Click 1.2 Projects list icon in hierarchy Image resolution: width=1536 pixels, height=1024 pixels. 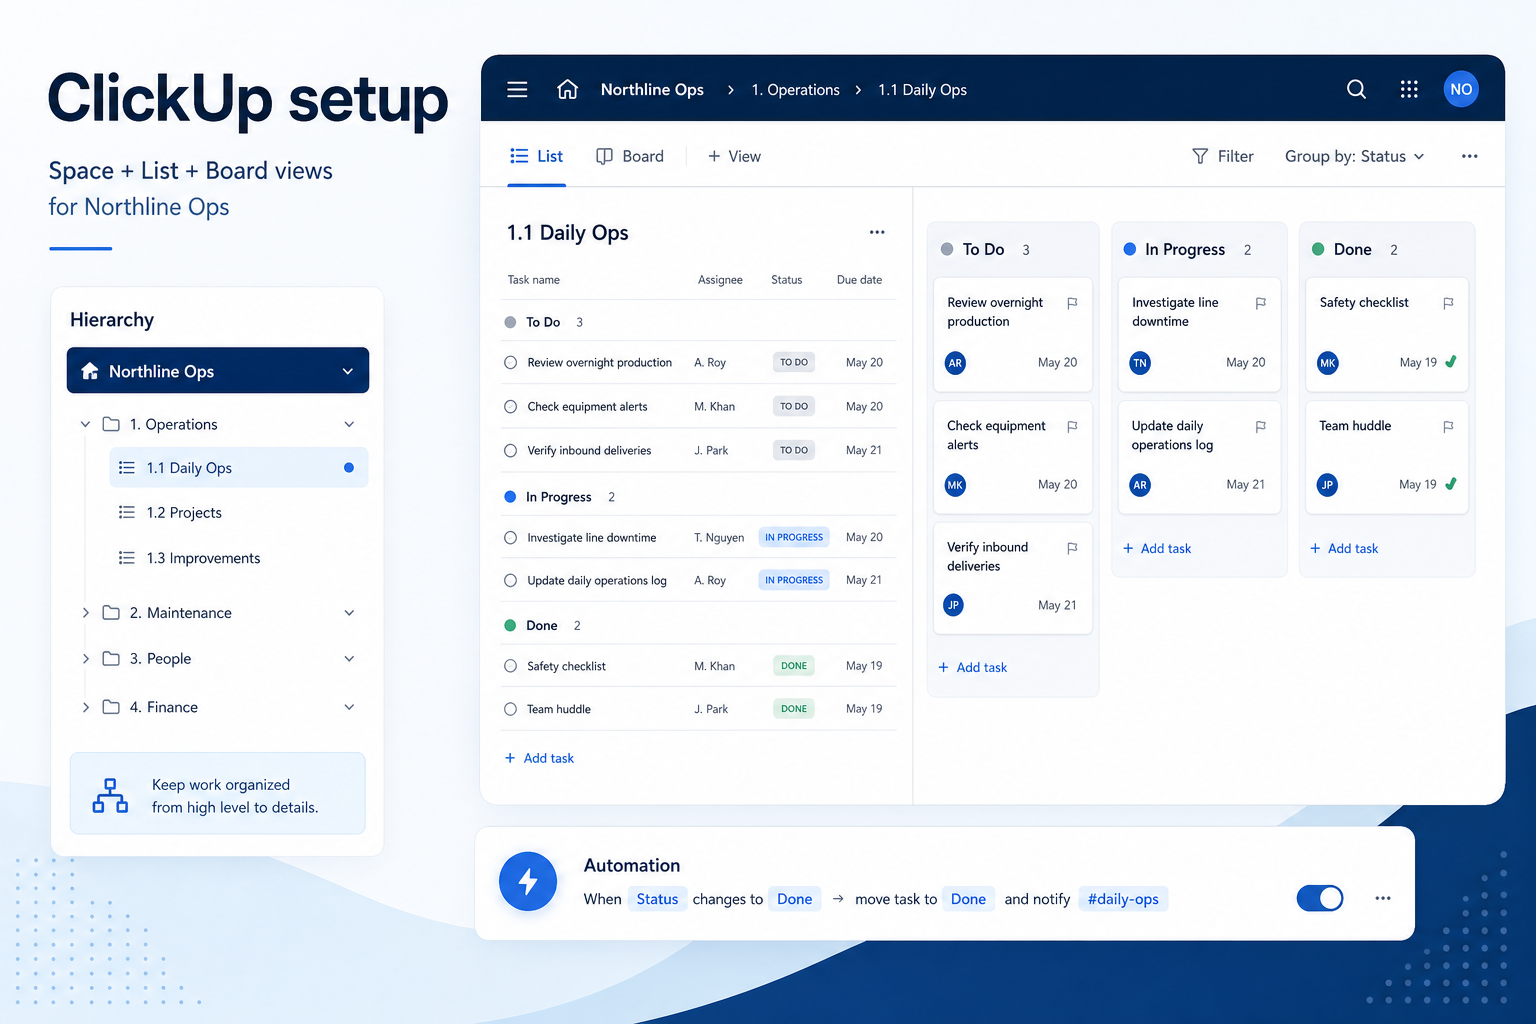(127, 512)
